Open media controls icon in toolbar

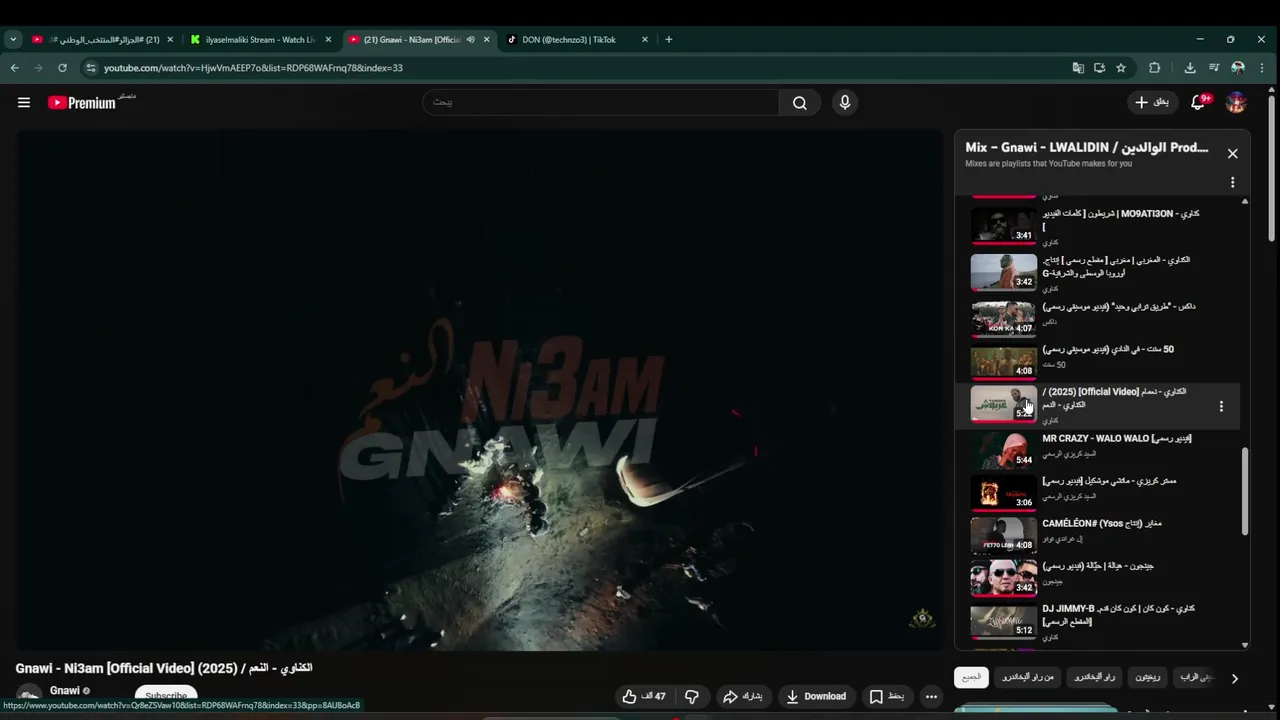1213,68
